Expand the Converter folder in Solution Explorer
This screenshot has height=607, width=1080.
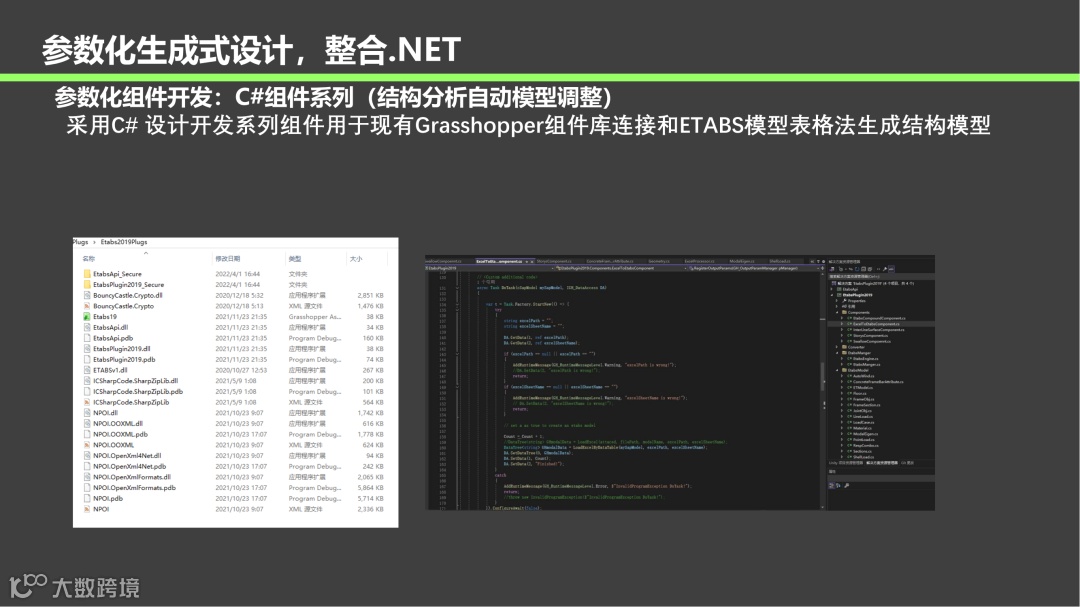tap(837, 347)
